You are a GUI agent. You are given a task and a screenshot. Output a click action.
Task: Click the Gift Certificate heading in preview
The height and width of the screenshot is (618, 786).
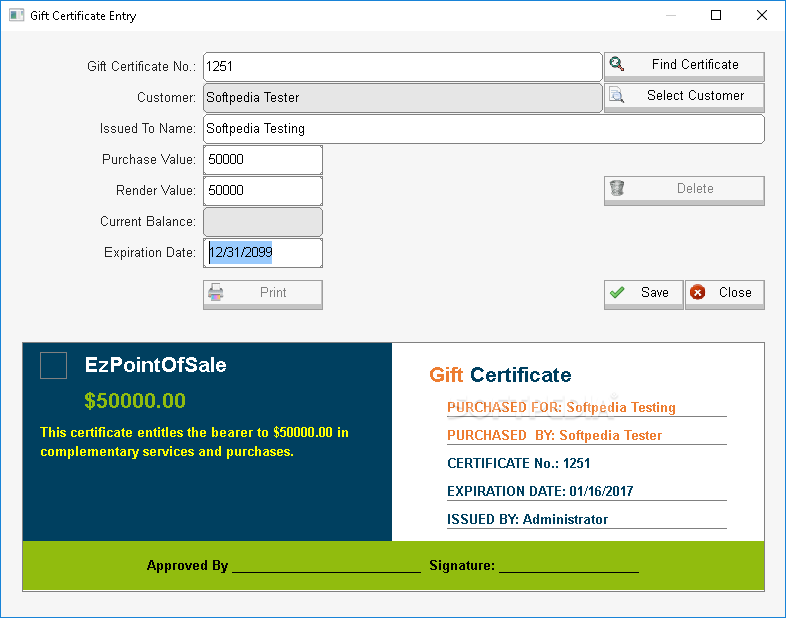[x=500, y=375]
